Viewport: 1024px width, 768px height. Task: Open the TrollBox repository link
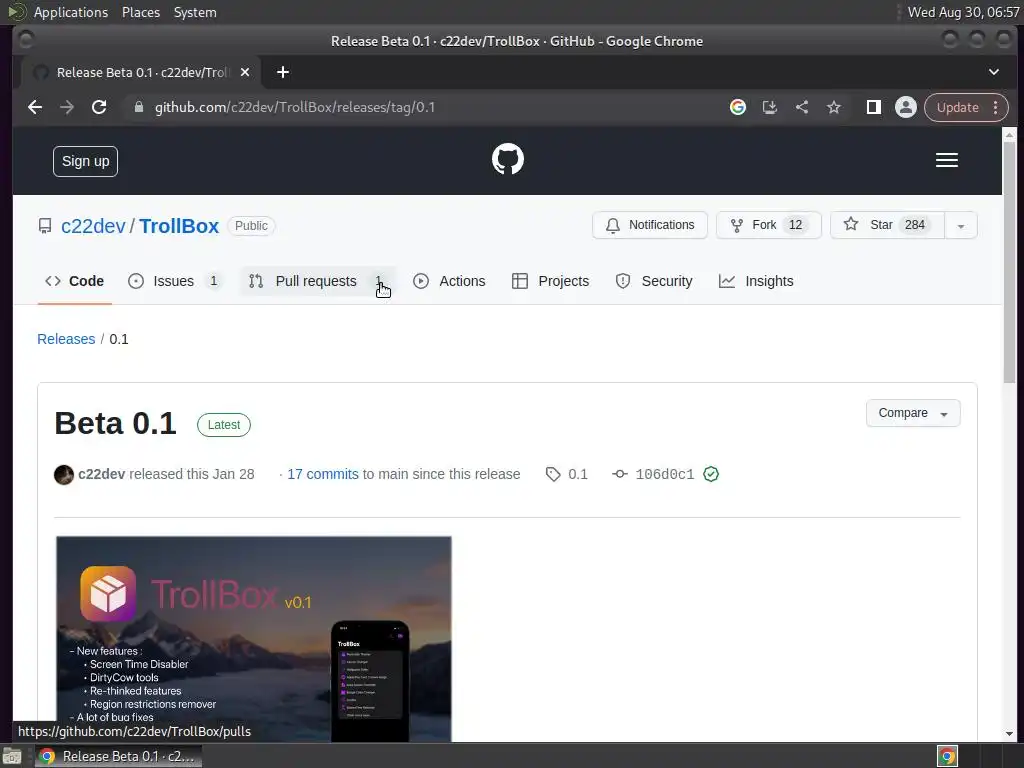pos(179,226)
